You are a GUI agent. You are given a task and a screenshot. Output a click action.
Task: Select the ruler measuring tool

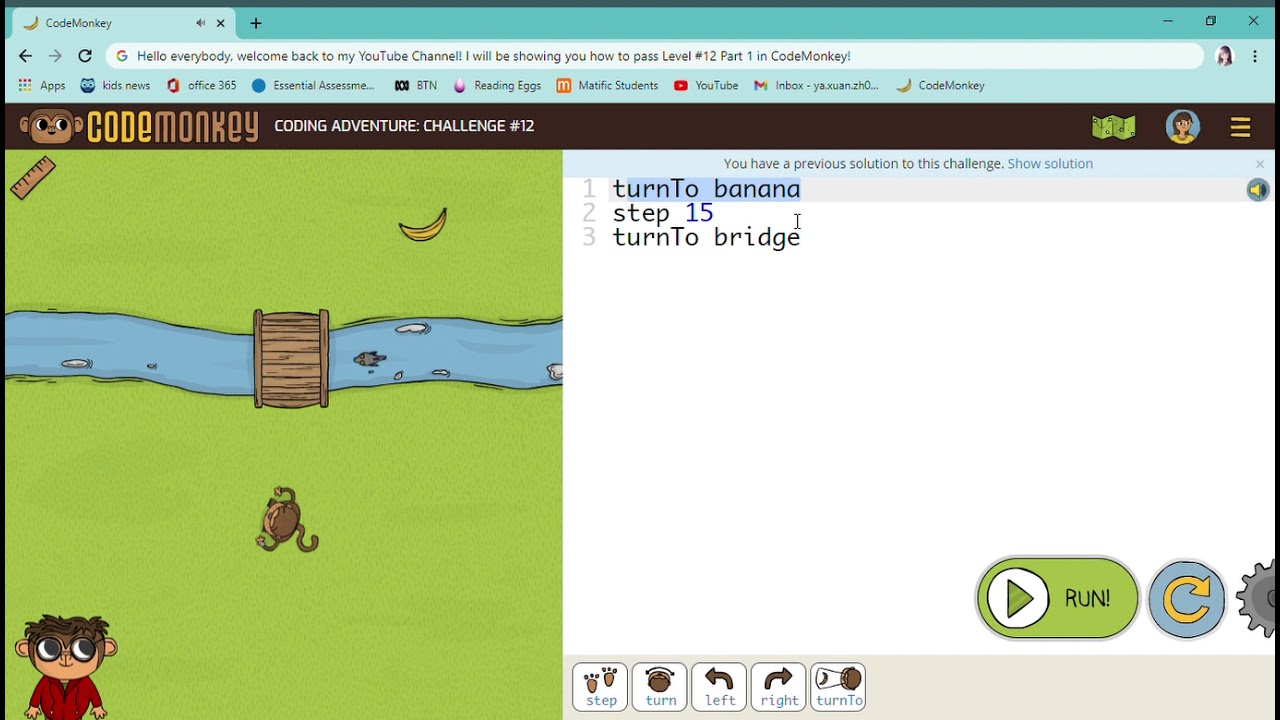tap(33, 178)
